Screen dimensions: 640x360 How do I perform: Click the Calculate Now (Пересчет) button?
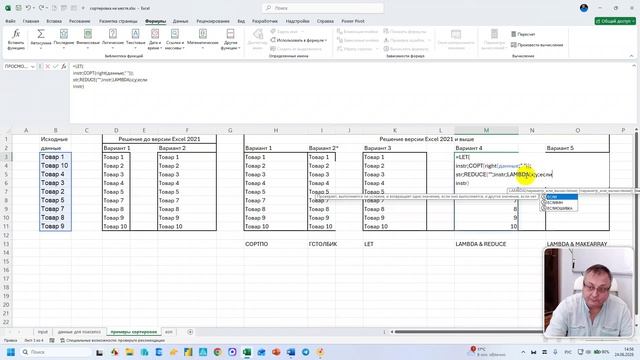[523, 34]
